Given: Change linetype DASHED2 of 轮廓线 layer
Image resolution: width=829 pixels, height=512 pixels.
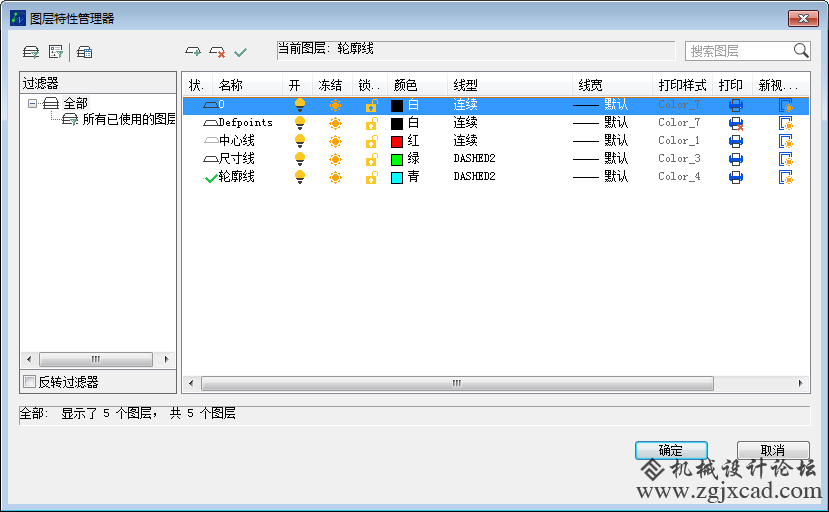Looking at the screenshot, I should point(474,177).
